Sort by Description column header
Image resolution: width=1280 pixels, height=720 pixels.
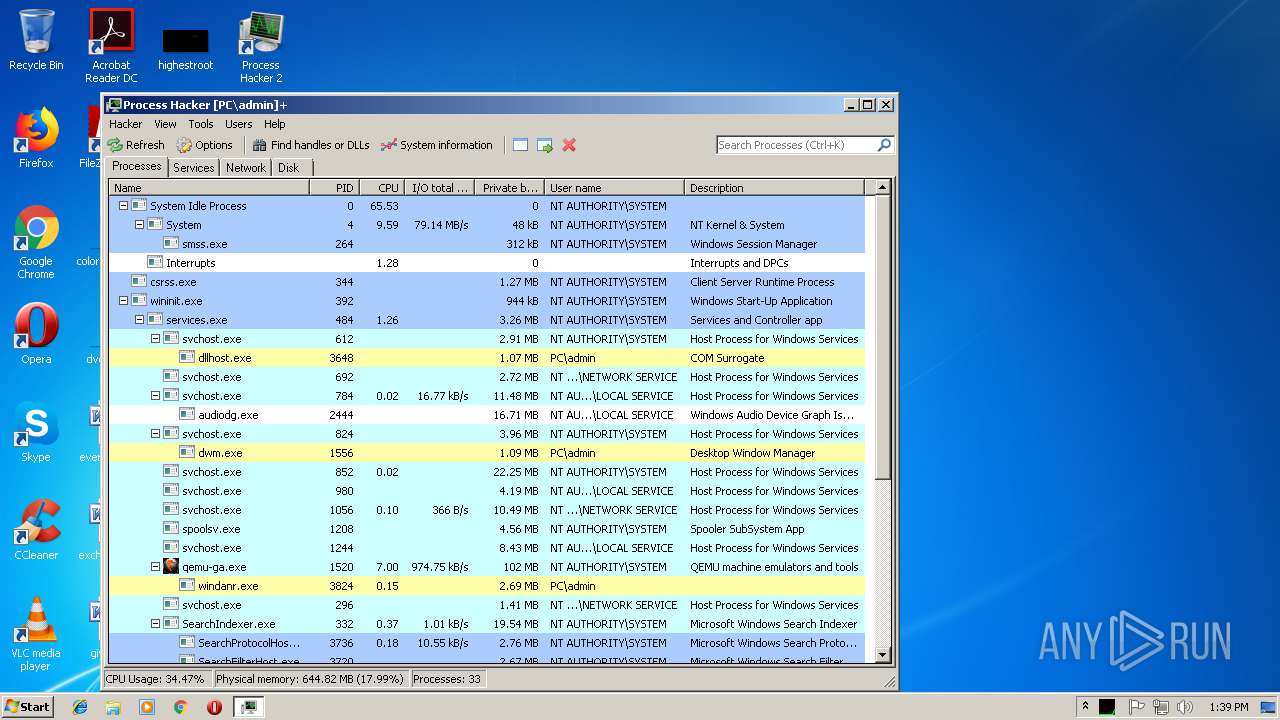[x=774, y=188]
